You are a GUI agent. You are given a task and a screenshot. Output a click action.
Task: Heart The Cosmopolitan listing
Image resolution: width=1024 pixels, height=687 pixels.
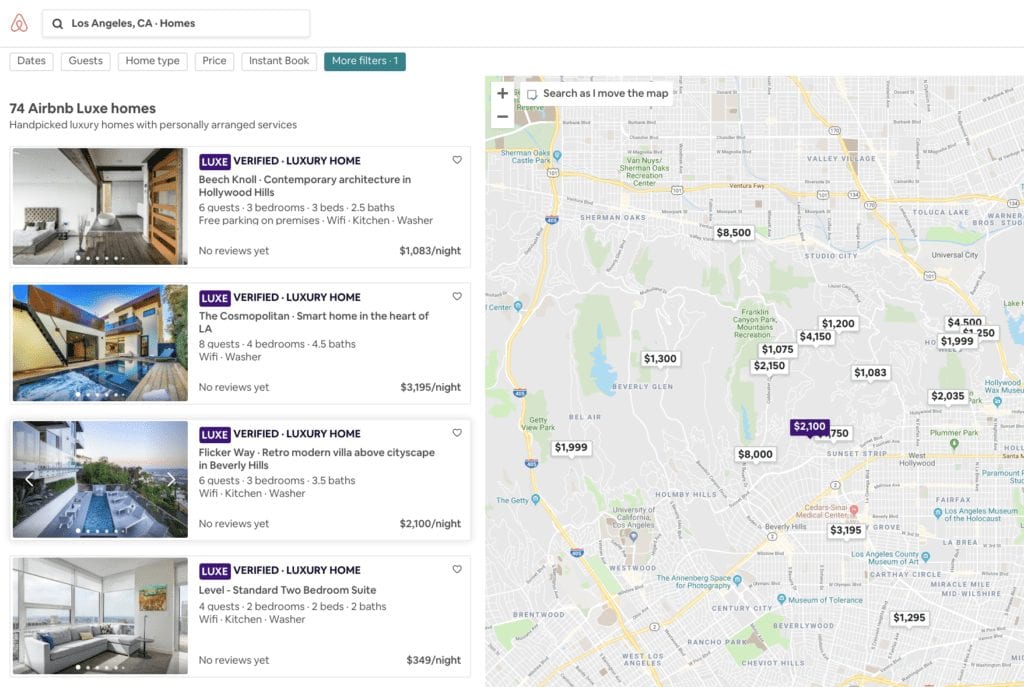(457, 297)
